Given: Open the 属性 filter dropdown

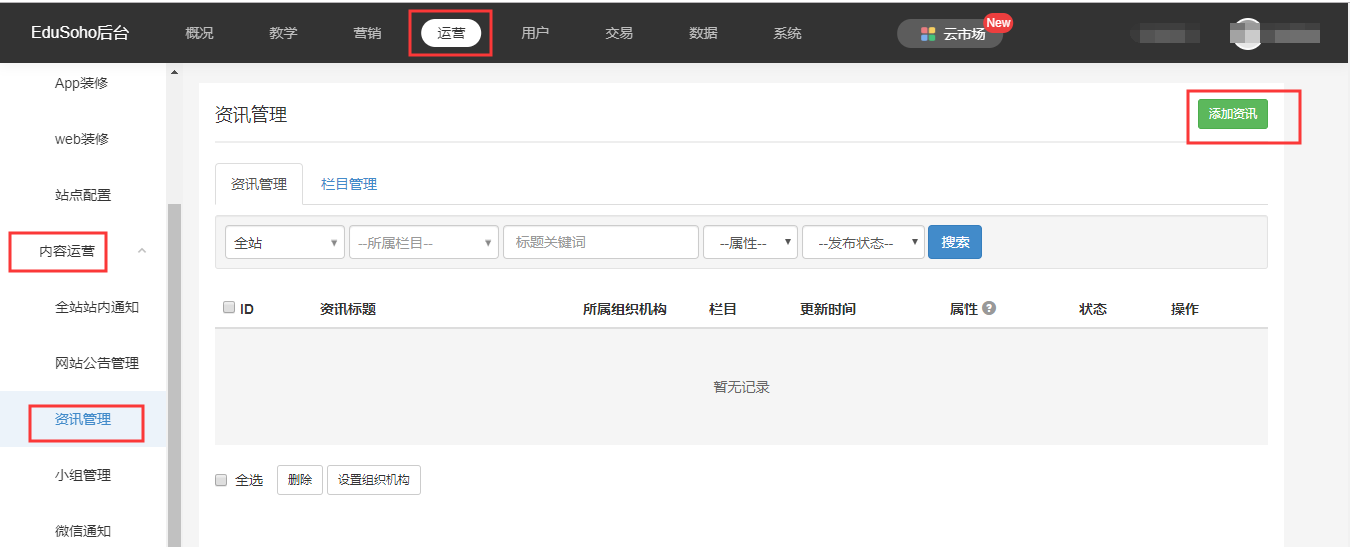Looking at the screenshot, I should pos(750,242).
